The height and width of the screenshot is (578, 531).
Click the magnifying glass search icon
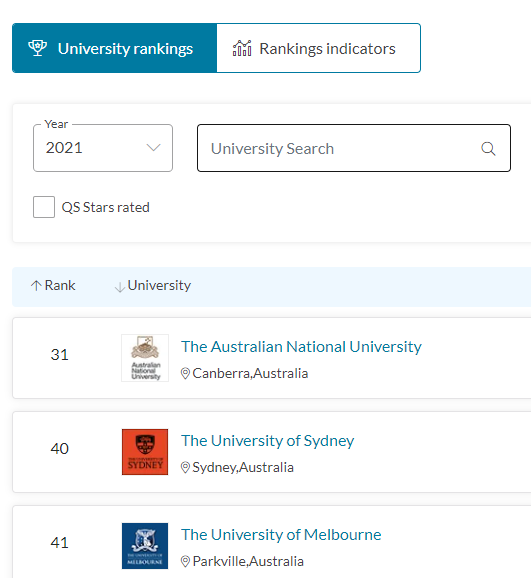tap(488, 149)
